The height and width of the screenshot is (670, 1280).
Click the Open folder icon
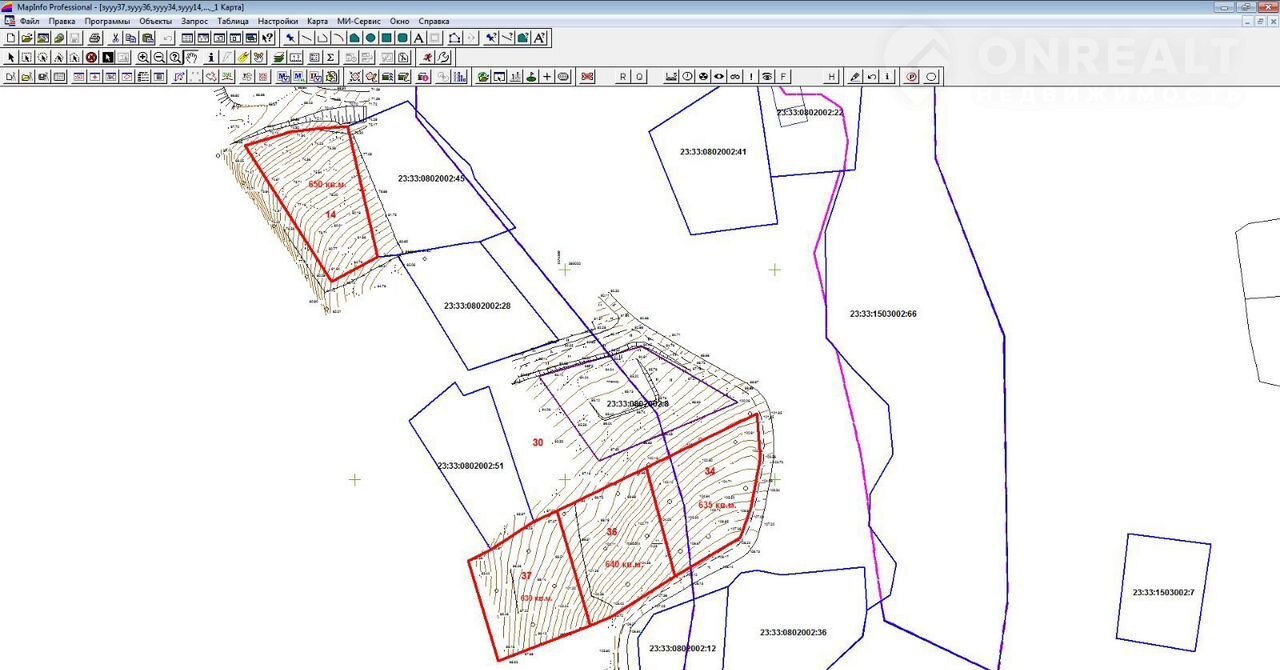(x=27, y=38)
